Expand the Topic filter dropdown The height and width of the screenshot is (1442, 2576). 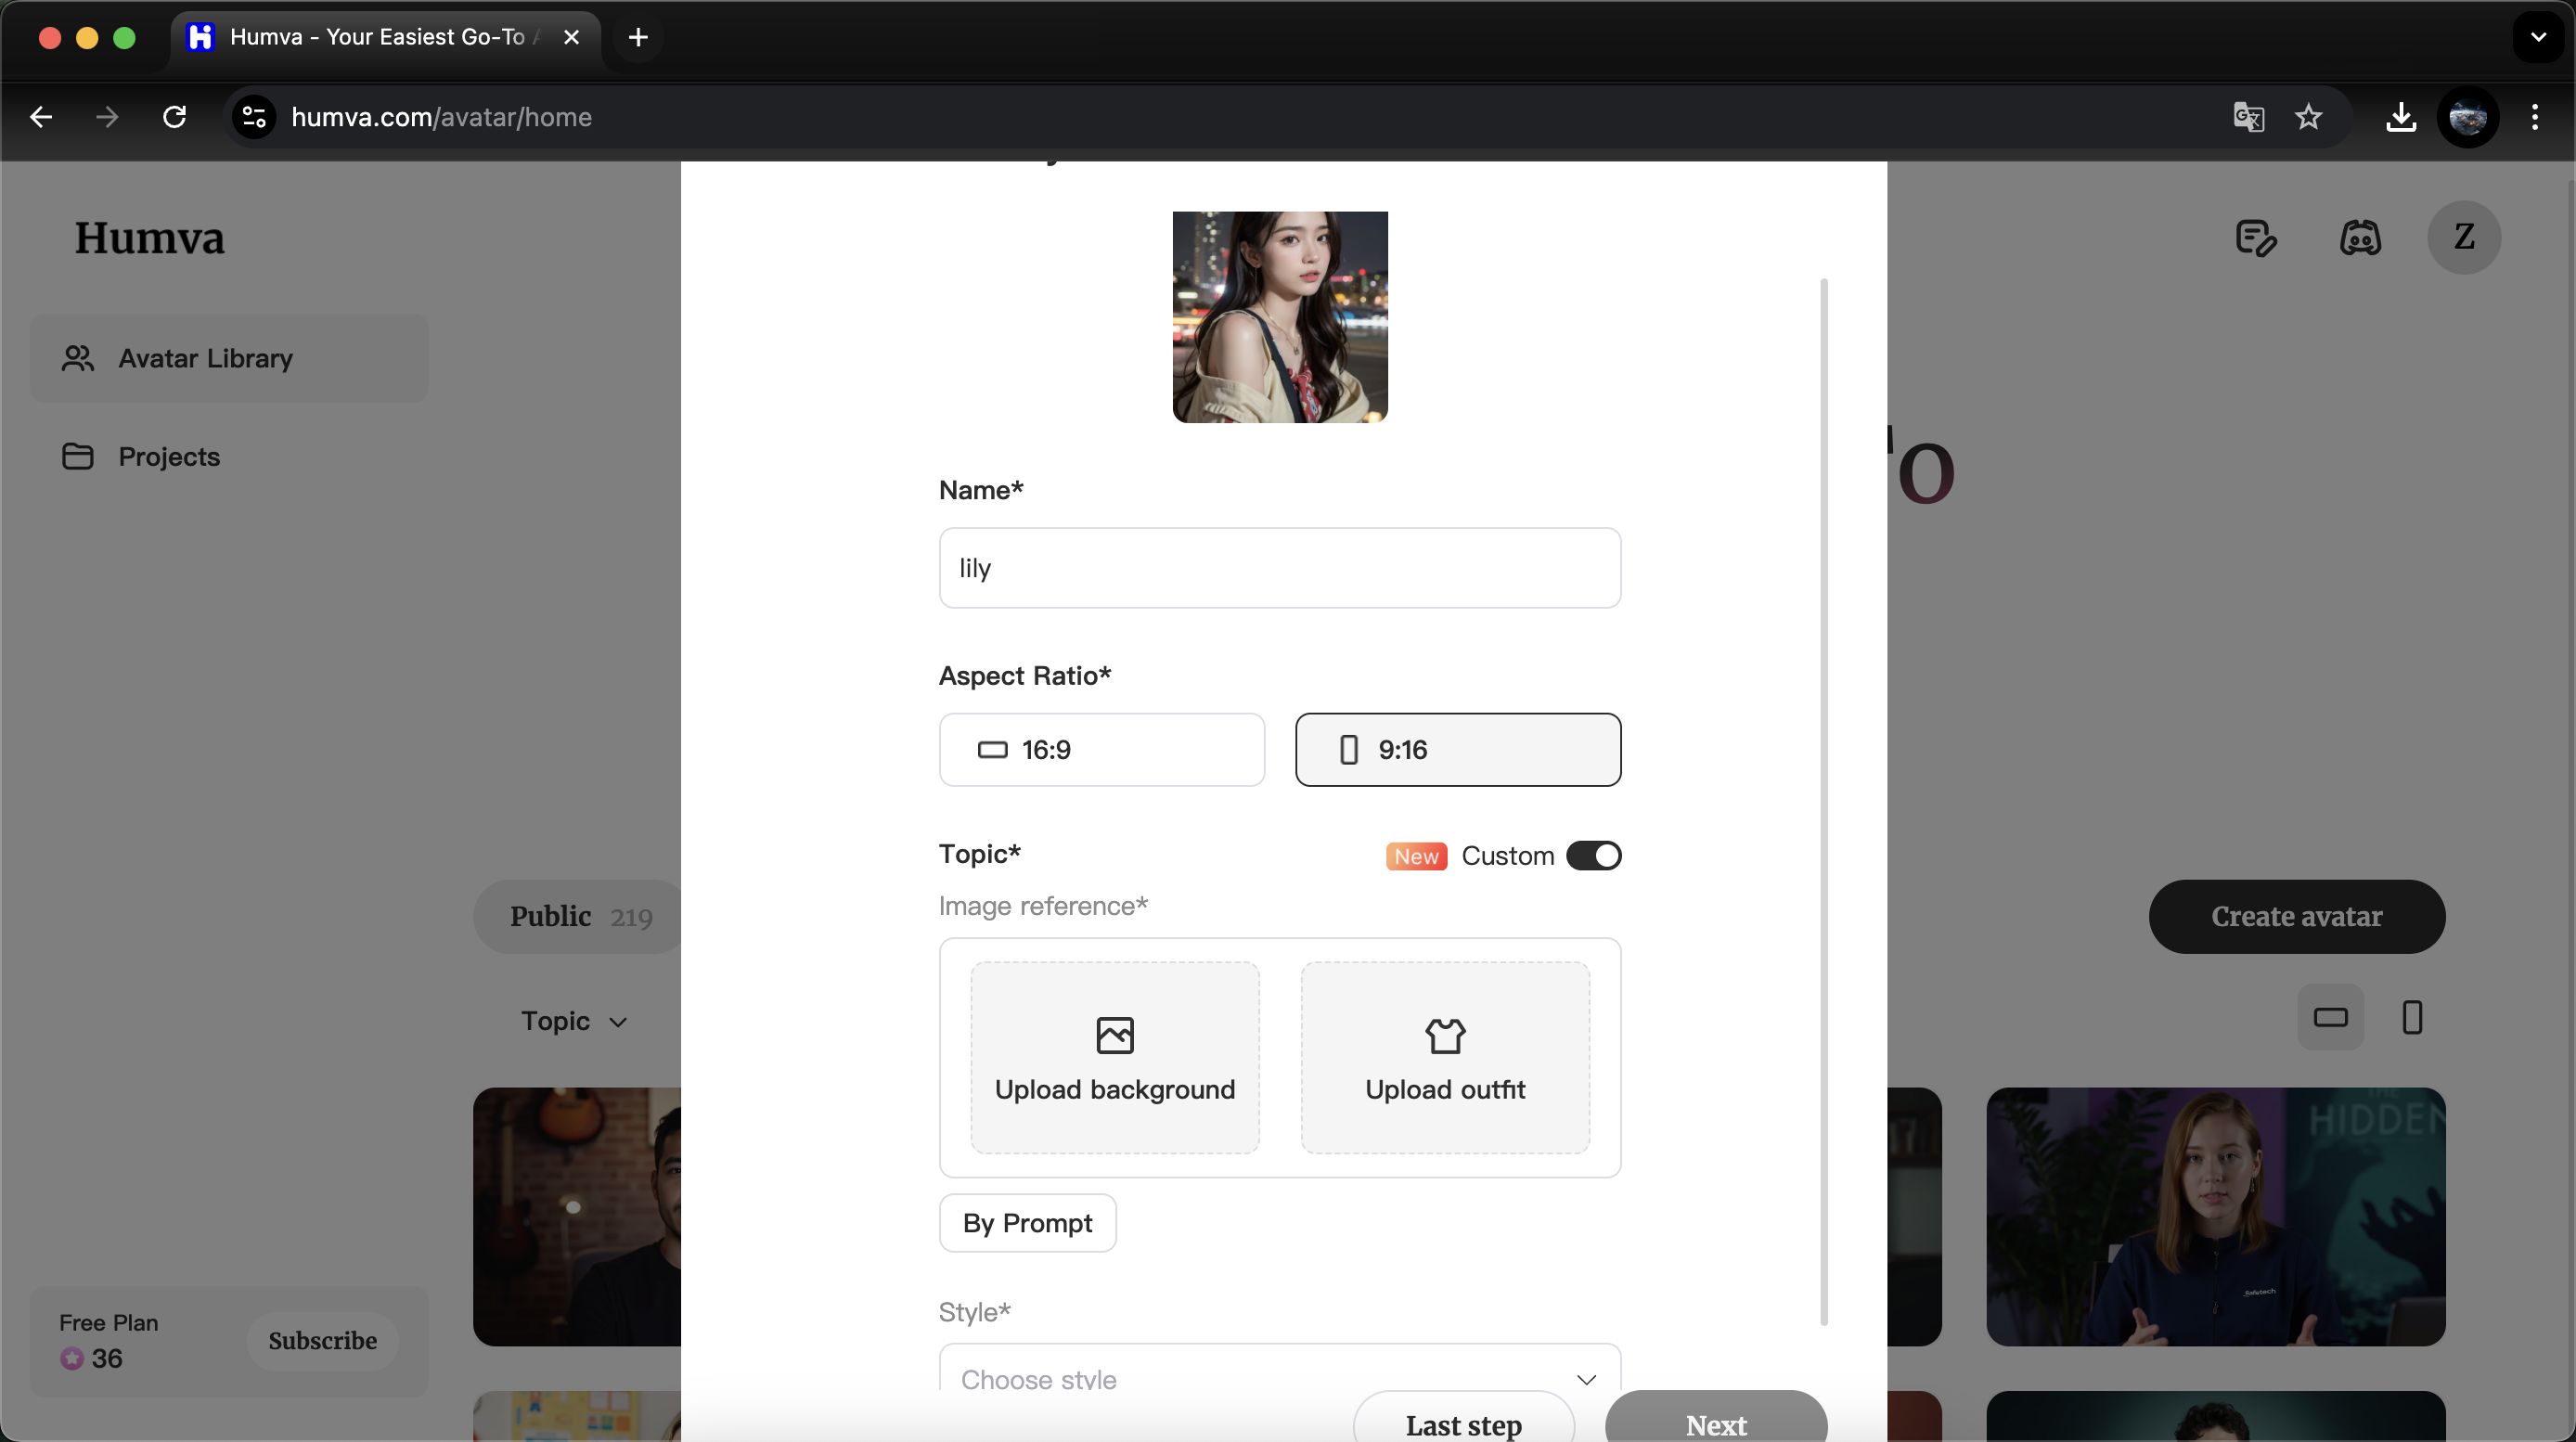tap(574, 1021)
